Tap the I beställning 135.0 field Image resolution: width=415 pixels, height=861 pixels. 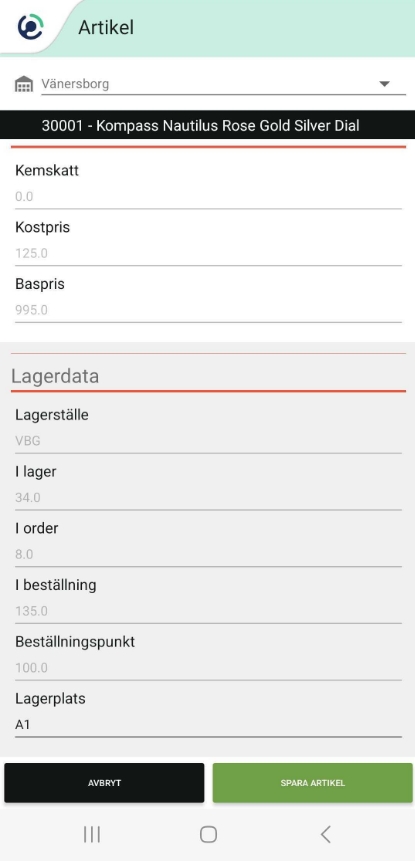208,611
